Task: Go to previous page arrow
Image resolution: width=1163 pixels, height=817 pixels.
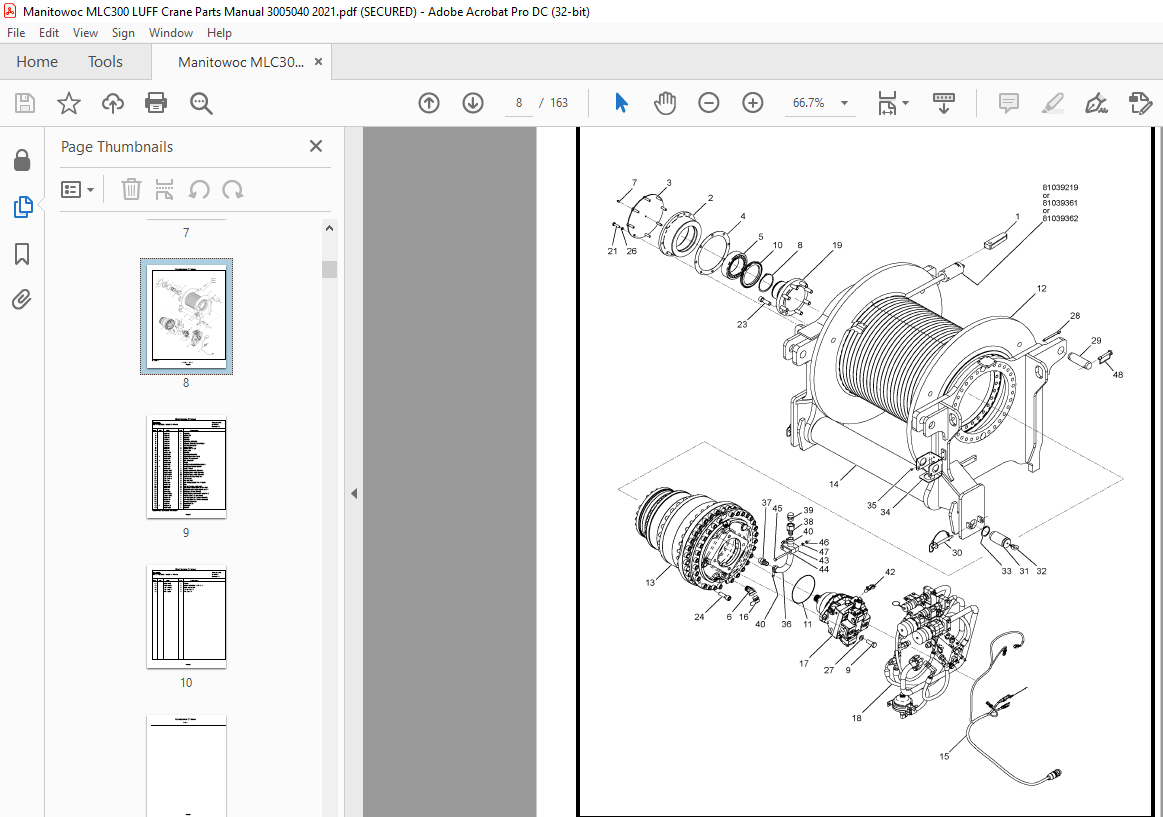Action: coord(429,103)
